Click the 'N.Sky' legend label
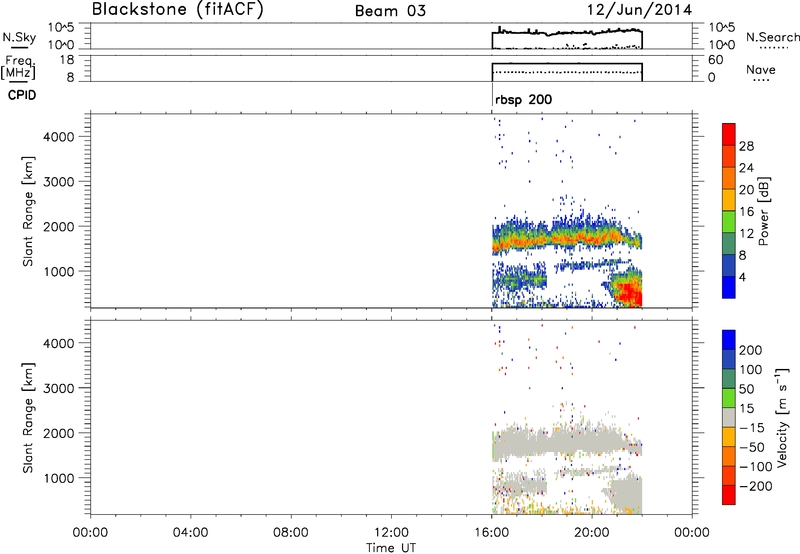 point(19,37)
